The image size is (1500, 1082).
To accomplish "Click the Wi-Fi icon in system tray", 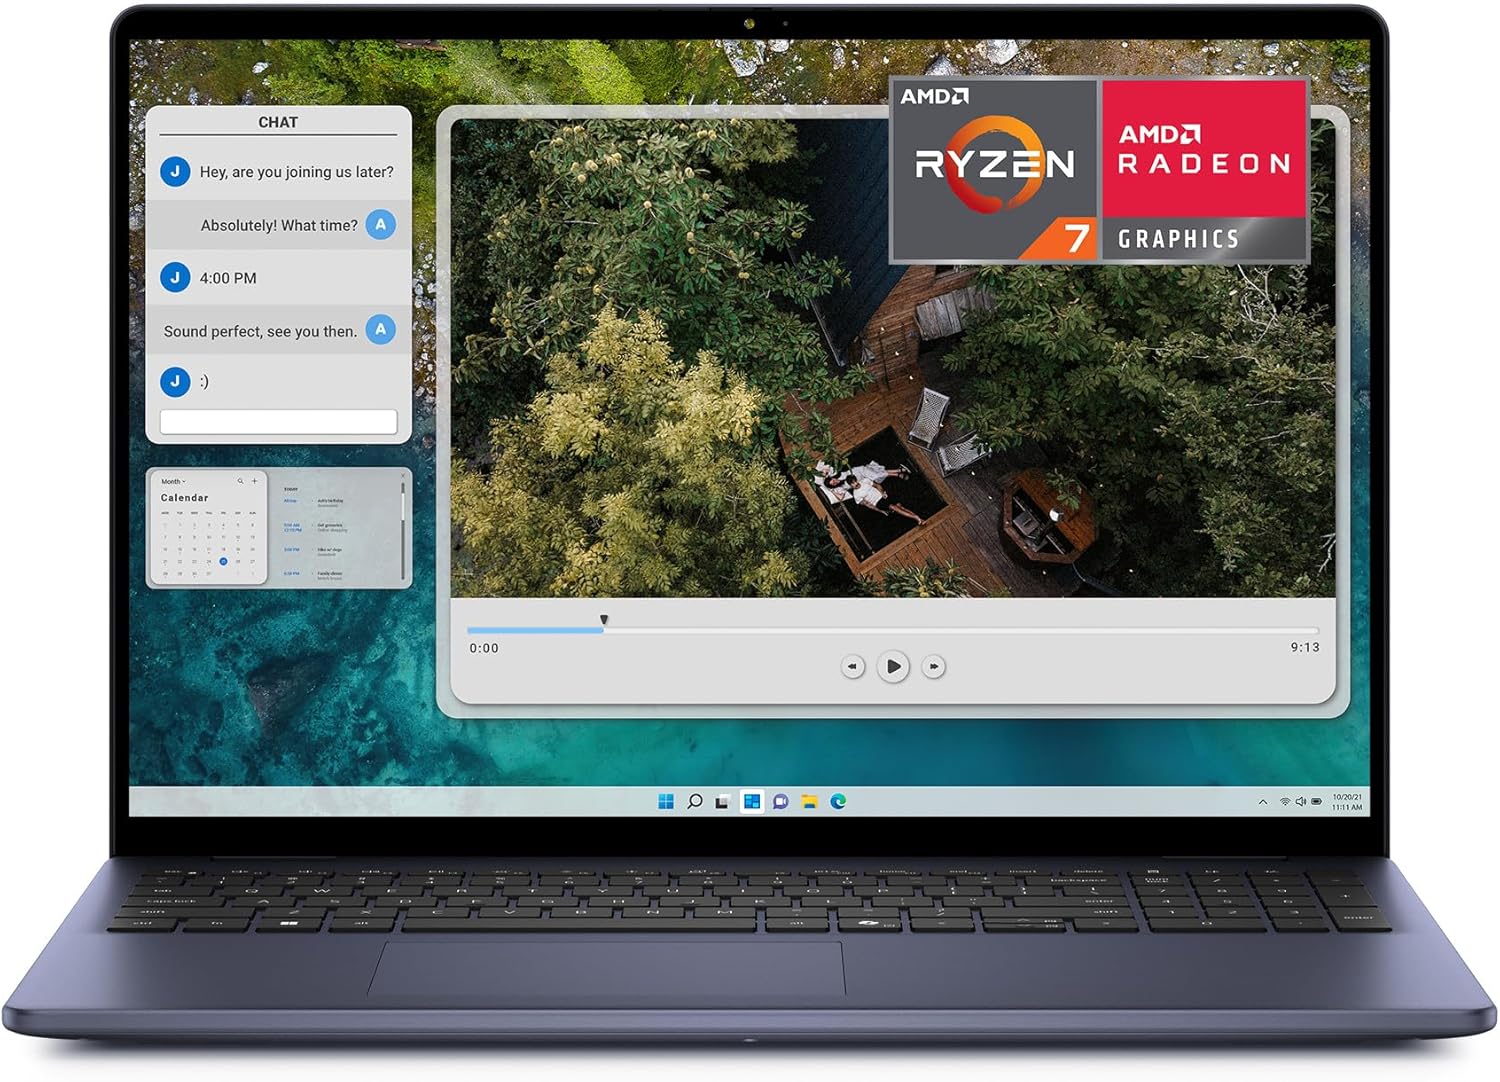I will (1285, 802).
